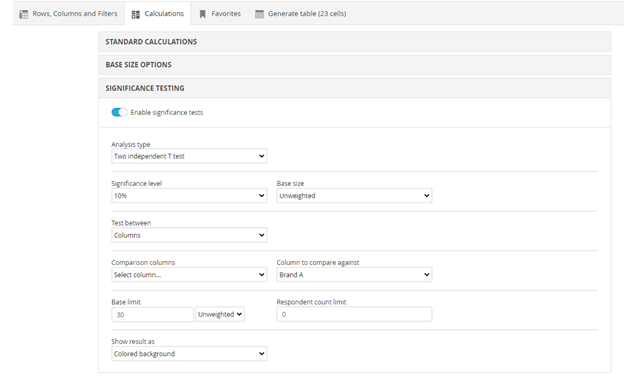Click the Enable significance tests label
The width and height of the screenshot is (624, 376).
(167, 113)
